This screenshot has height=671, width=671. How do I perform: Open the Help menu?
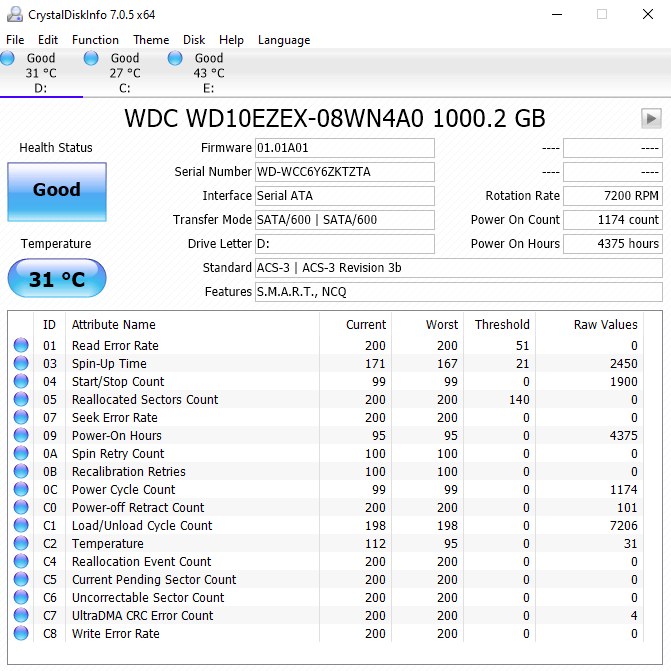231,40
